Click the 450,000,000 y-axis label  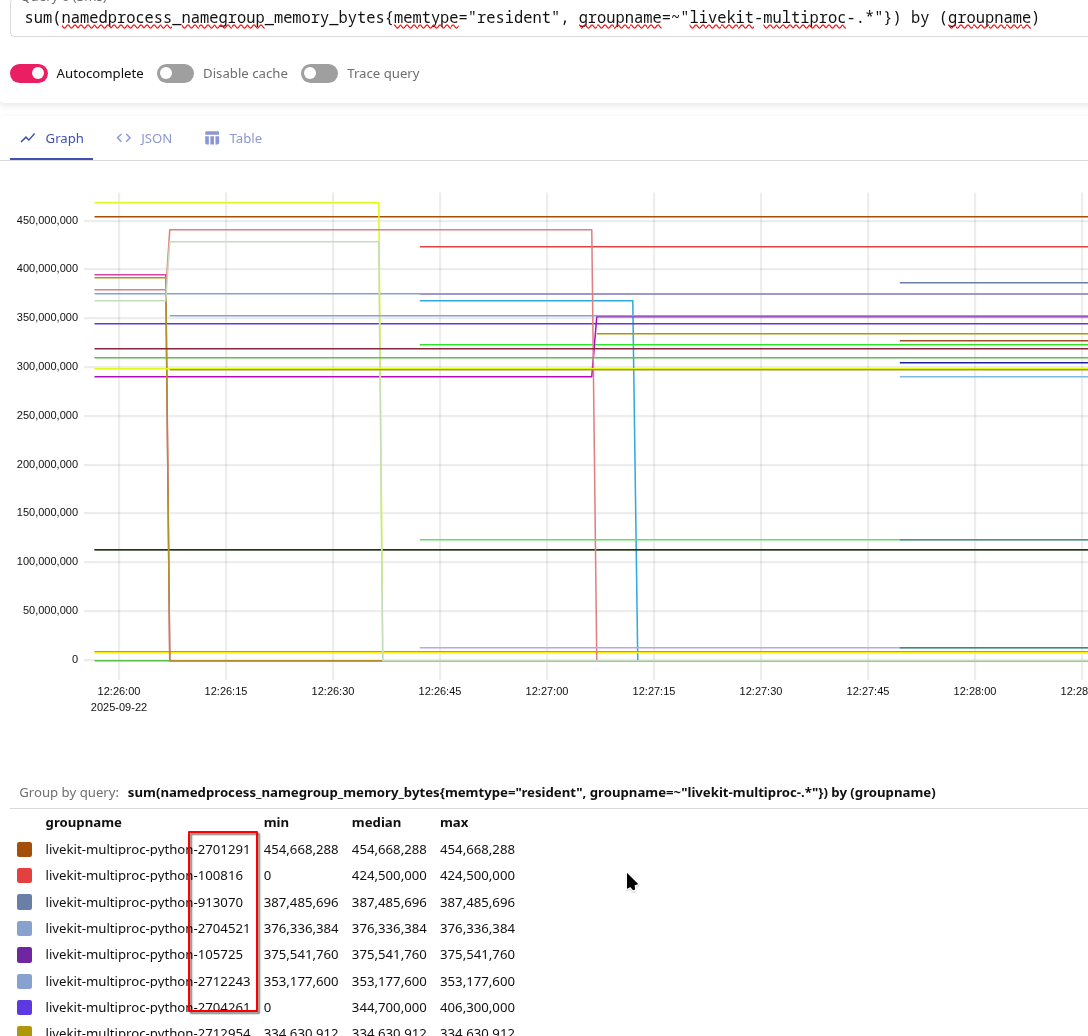coord(47,220)
